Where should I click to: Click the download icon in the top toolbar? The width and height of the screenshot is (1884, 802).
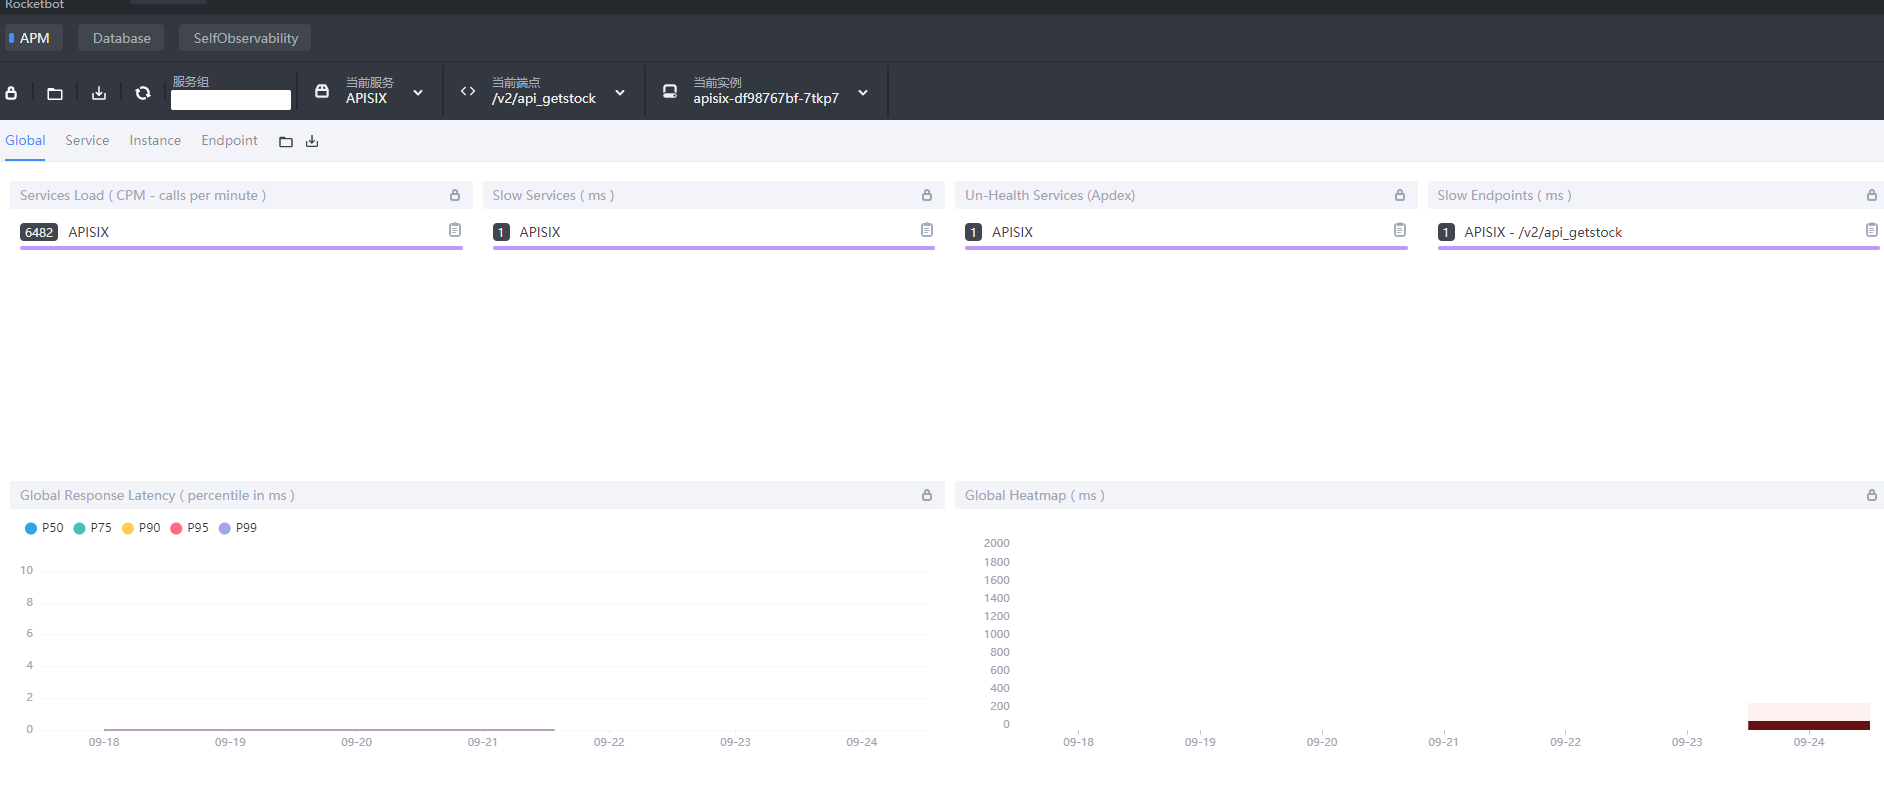(x=99, y=93)
